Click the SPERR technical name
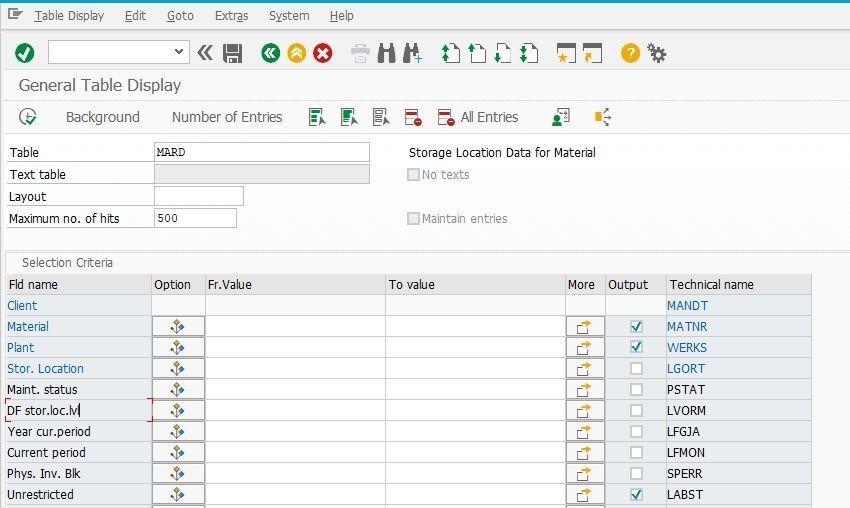The image size is (850, 508). [x=685, y=473]
